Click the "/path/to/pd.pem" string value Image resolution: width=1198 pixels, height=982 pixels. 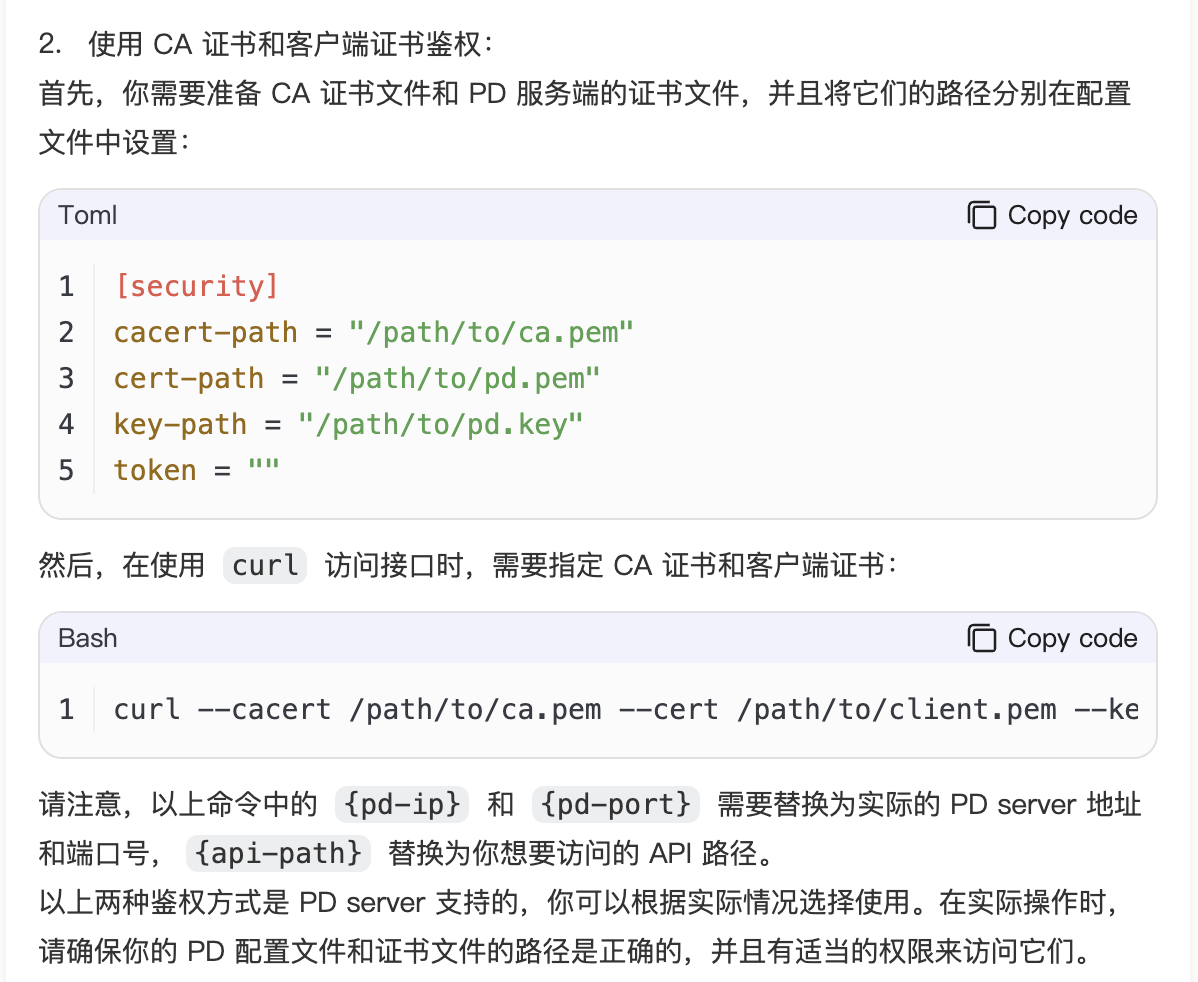457,378
